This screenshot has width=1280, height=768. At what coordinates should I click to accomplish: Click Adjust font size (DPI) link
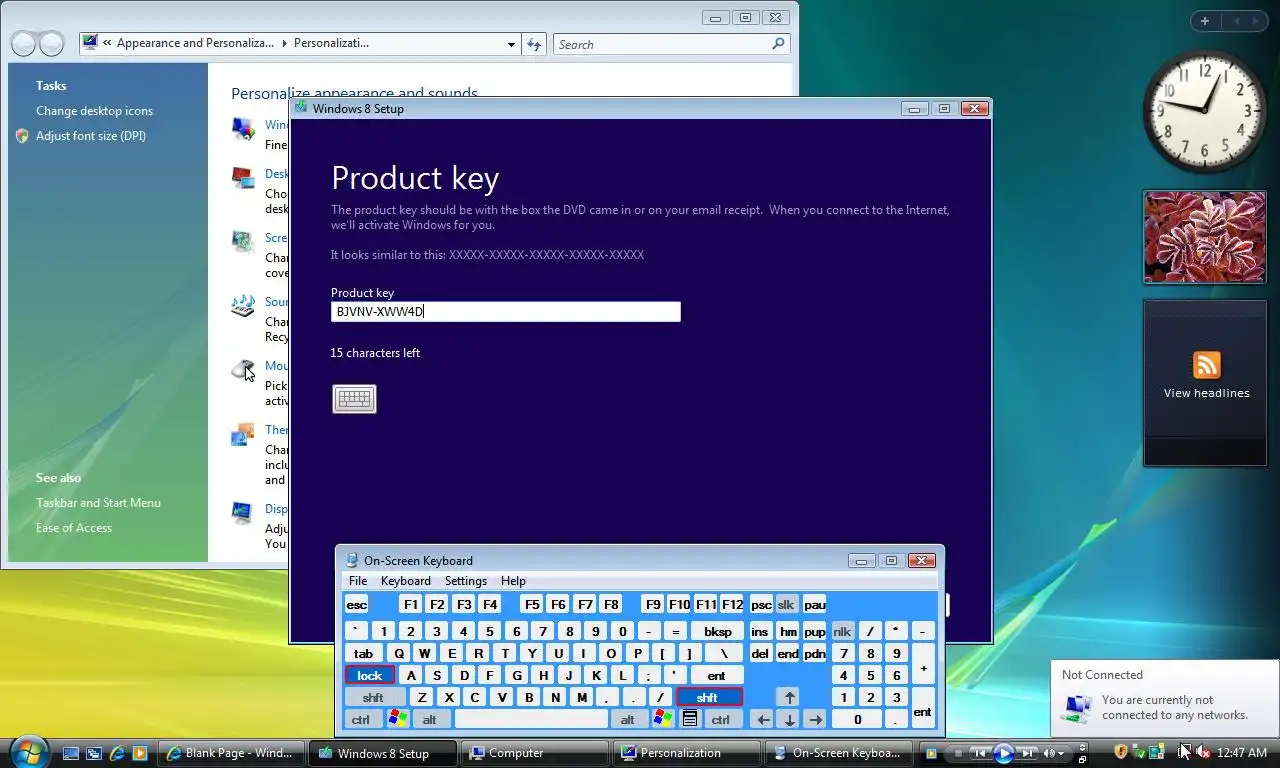[91, 136]
